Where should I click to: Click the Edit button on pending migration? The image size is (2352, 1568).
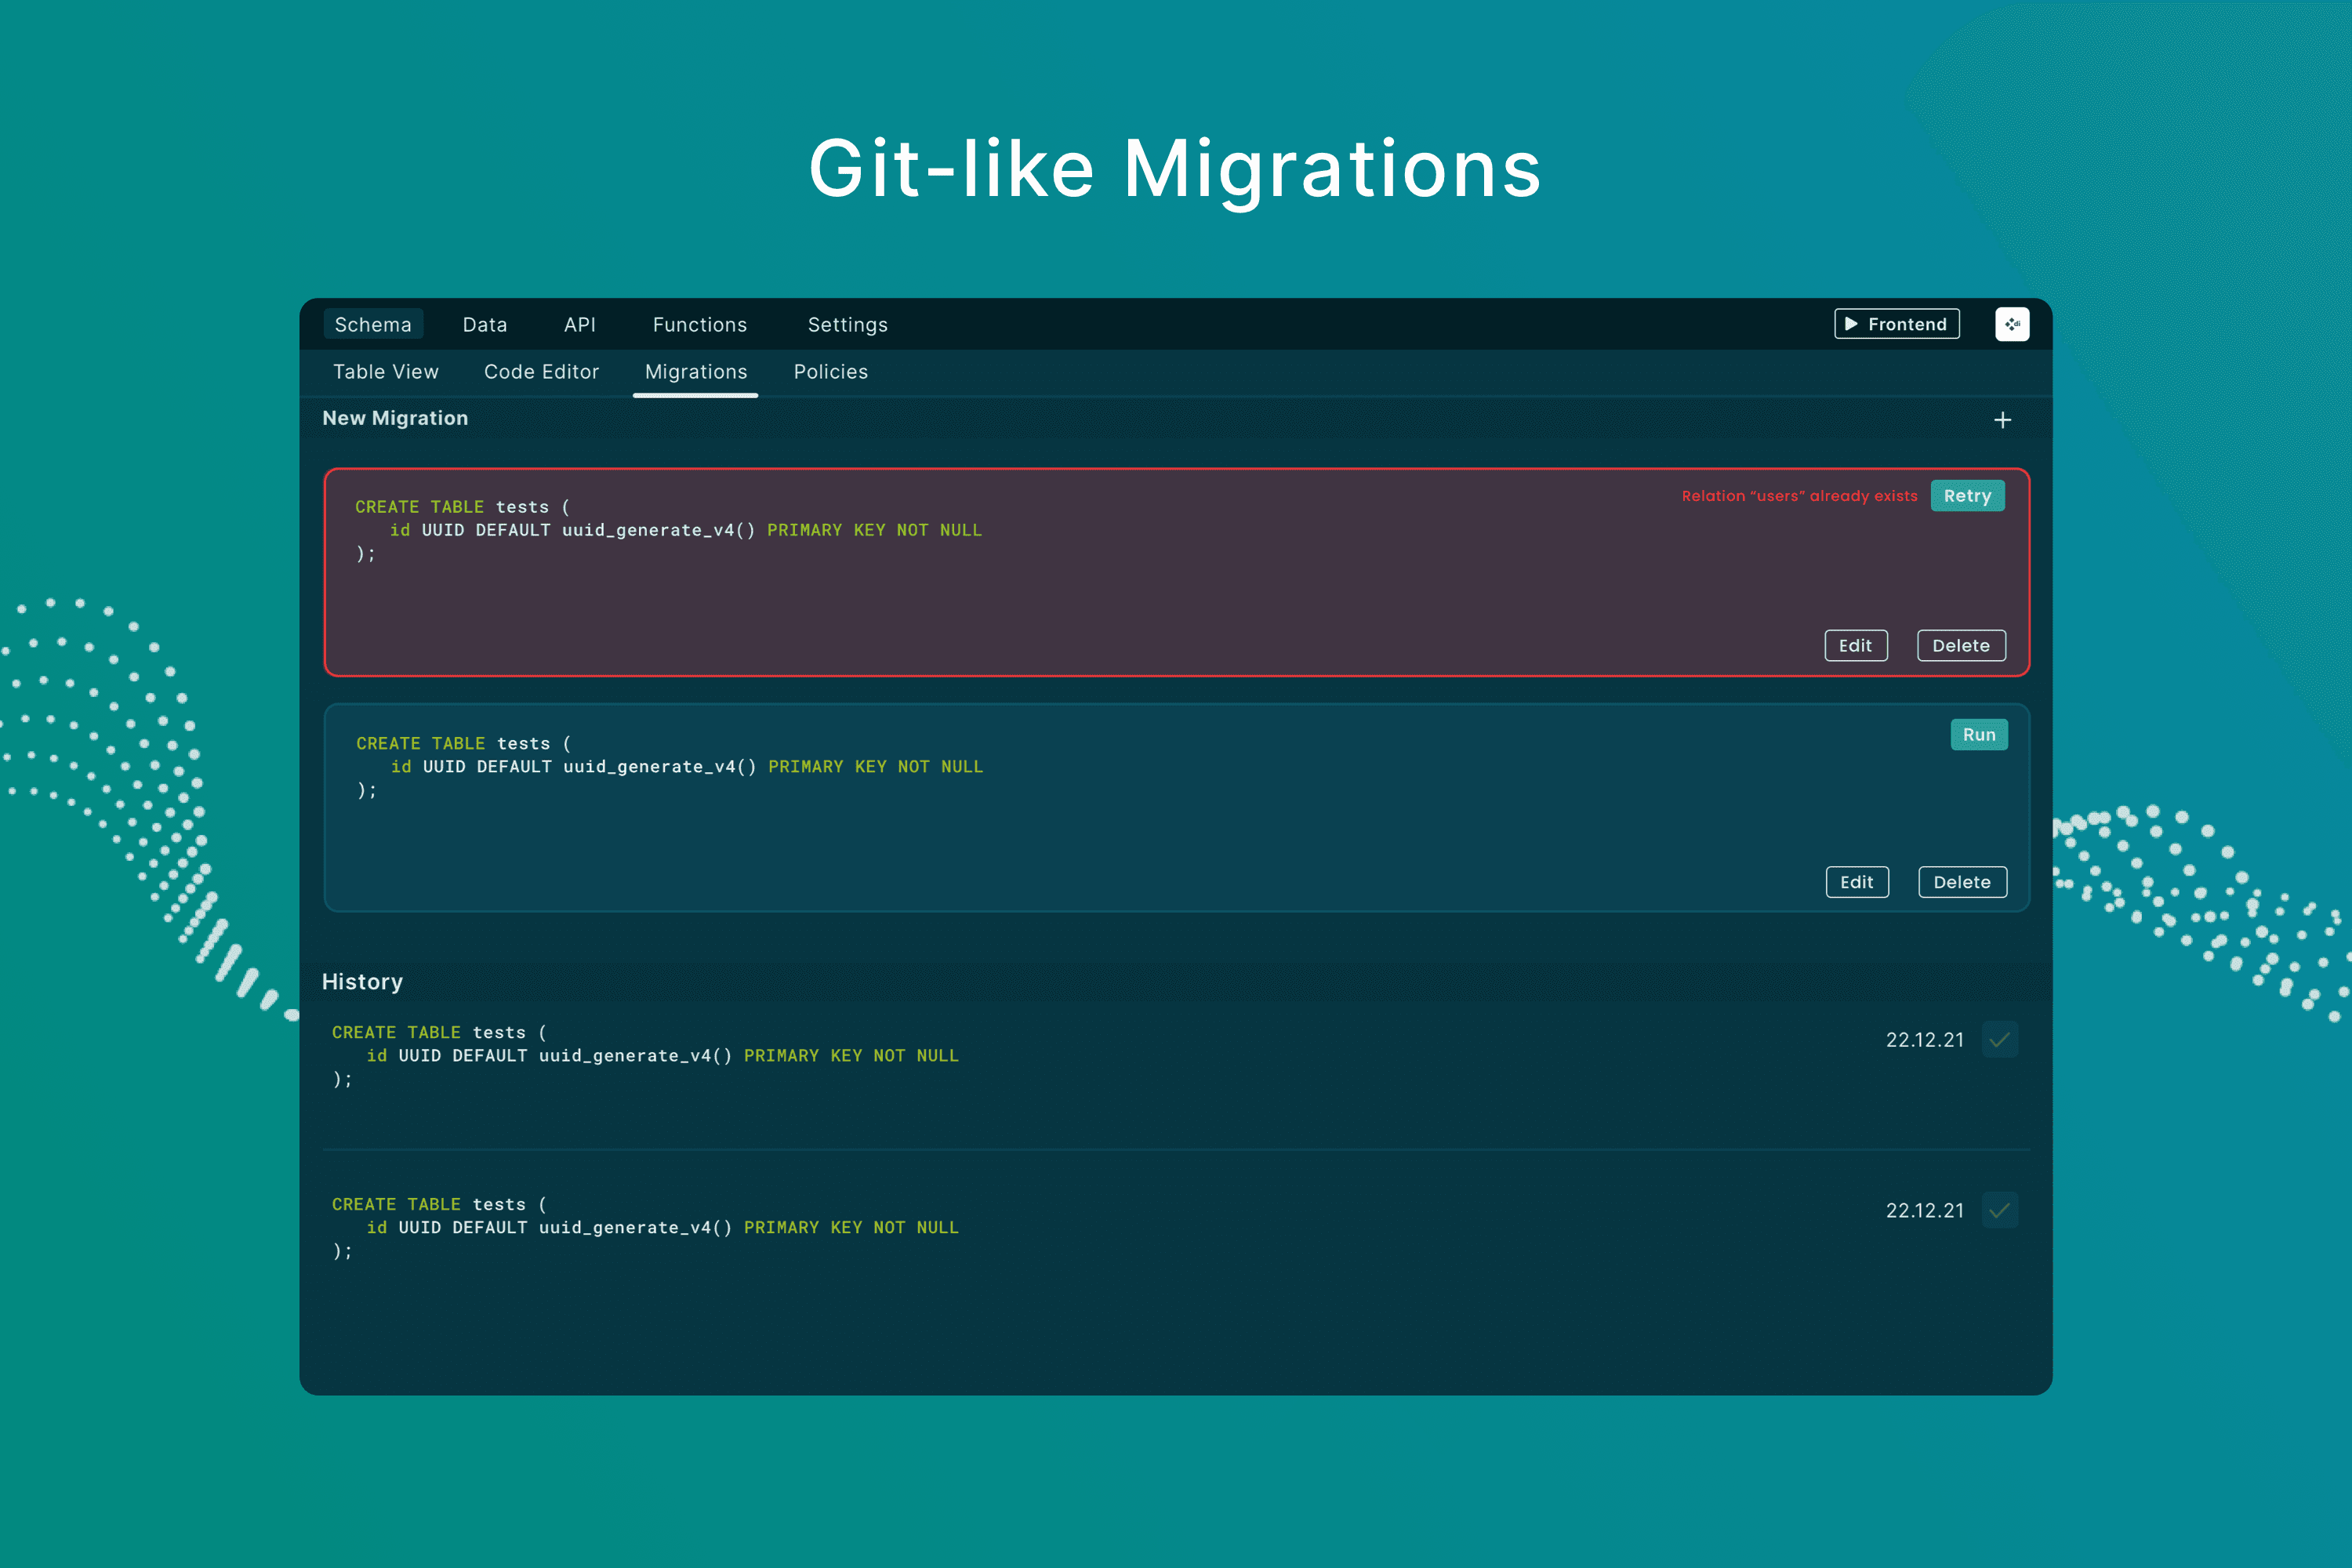(1855, 880)
